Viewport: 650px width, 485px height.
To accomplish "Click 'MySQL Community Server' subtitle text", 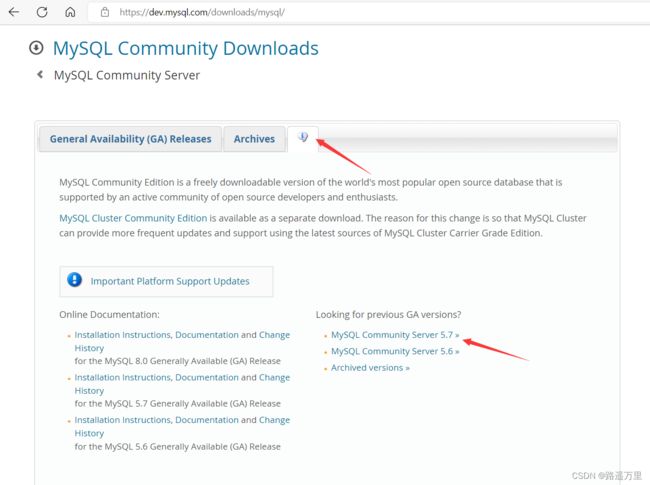I will click(127, 75).
